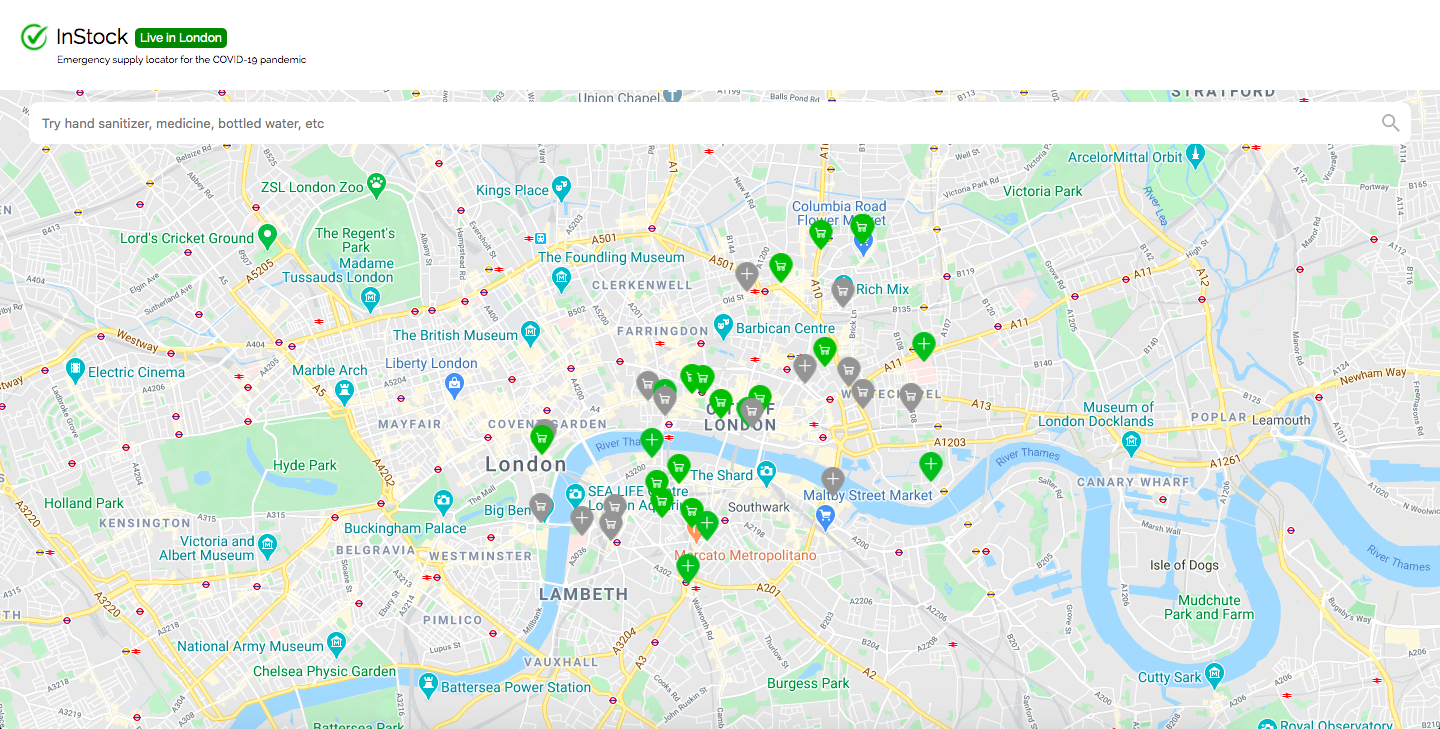Click the magnifying glass search icon

click(1390, 123)
